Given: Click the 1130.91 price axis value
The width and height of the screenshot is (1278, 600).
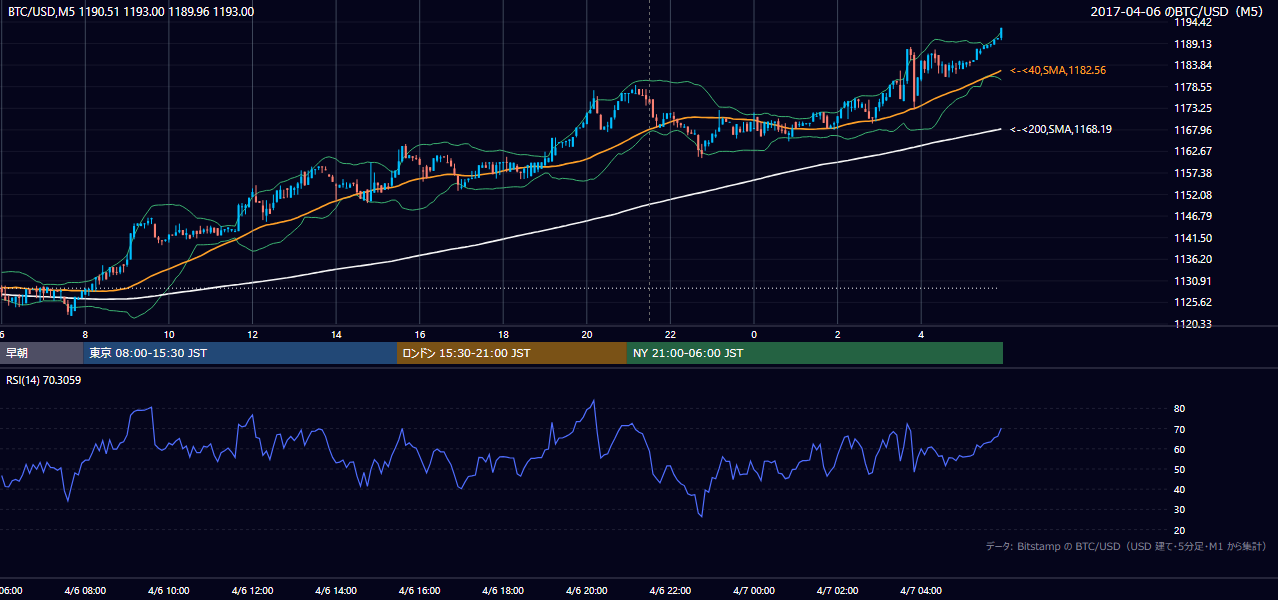Looking at the screenshot, I should coord(1194,281).
